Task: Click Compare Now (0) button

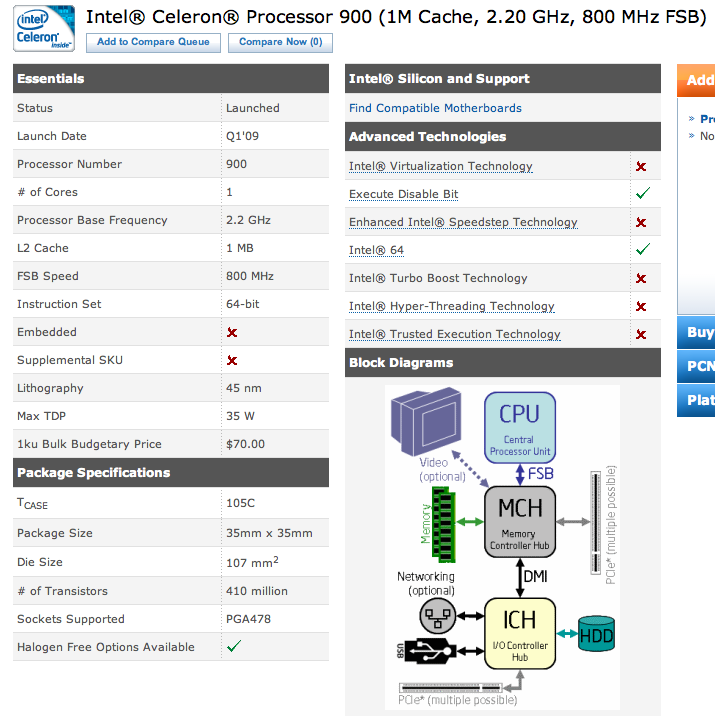Action: (280, 42)
